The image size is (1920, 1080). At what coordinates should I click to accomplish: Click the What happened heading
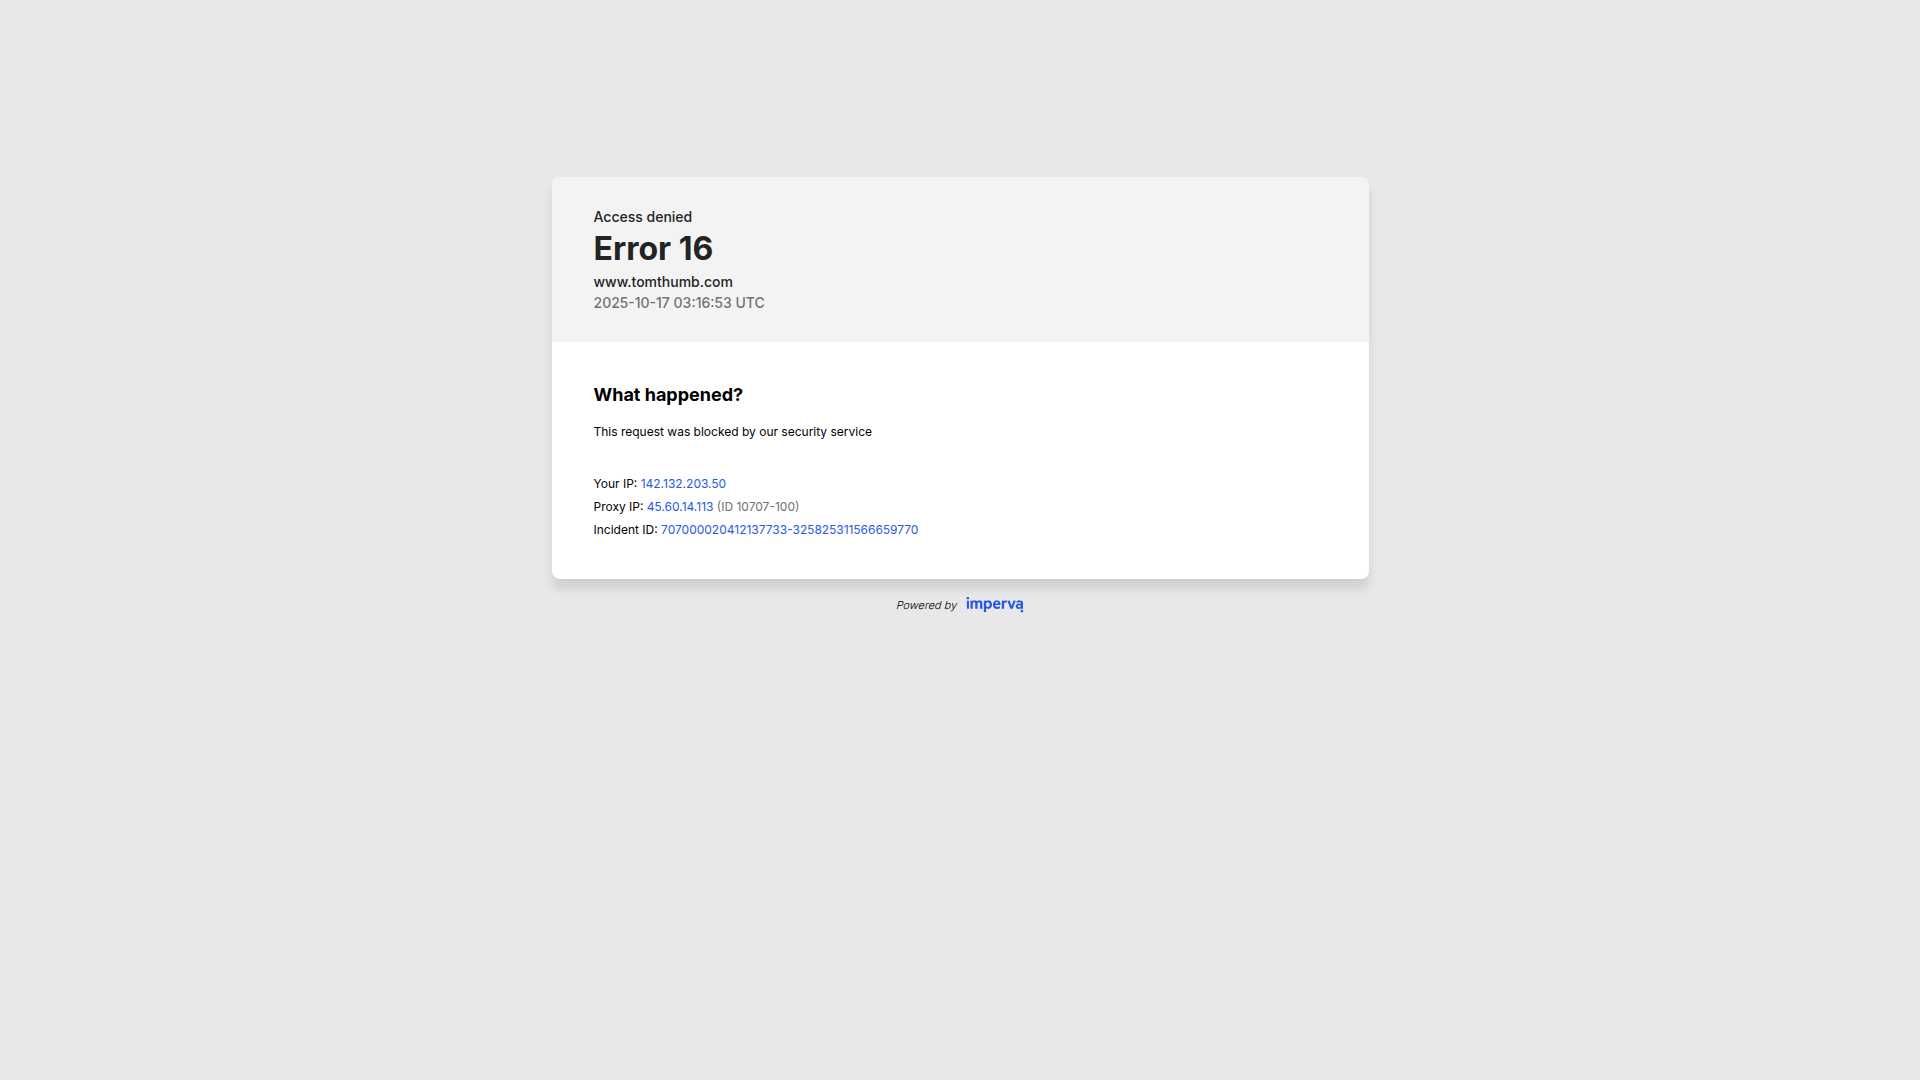(668, 394)
